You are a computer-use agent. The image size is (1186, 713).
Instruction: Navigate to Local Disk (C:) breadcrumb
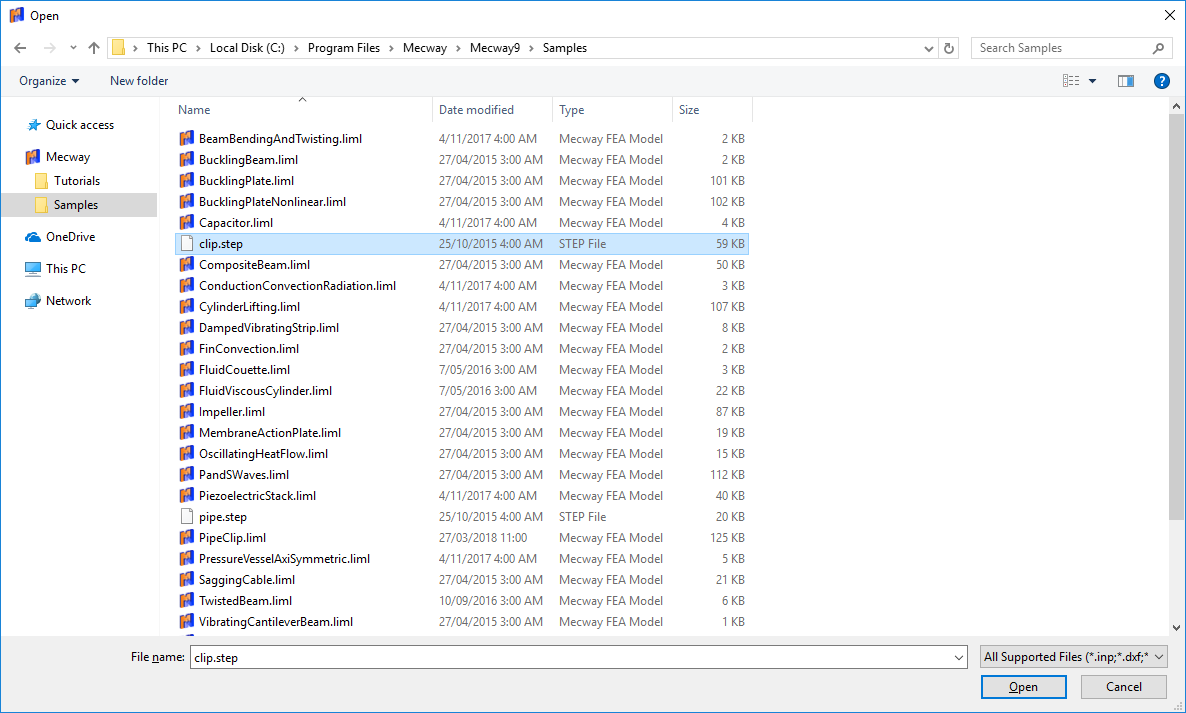247,48
